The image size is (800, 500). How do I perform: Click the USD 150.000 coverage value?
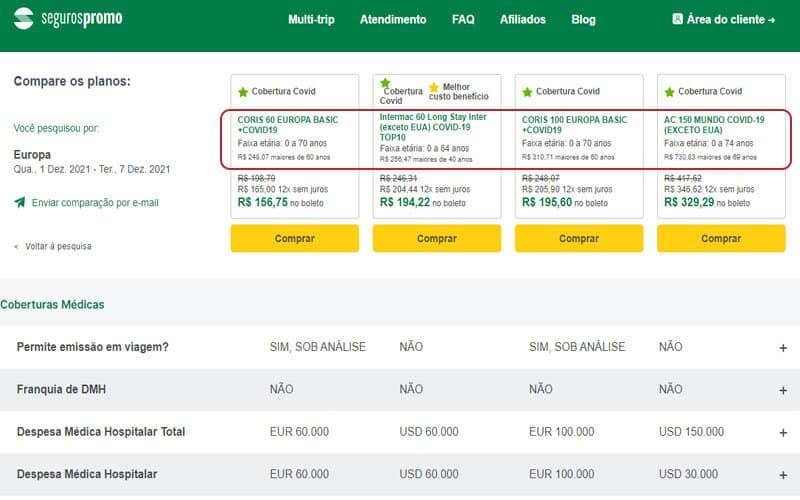click(691, 432)
